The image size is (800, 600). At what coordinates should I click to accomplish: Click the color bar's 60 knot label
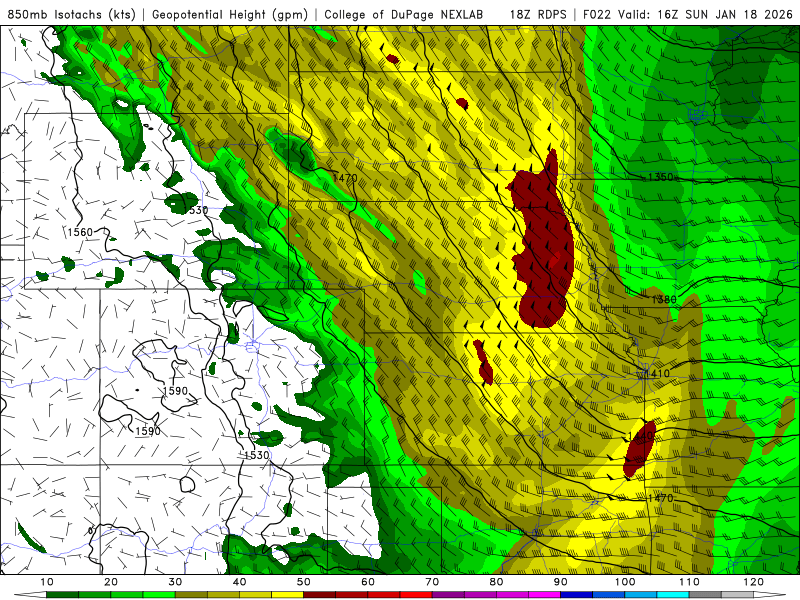(x=368, y=582)
